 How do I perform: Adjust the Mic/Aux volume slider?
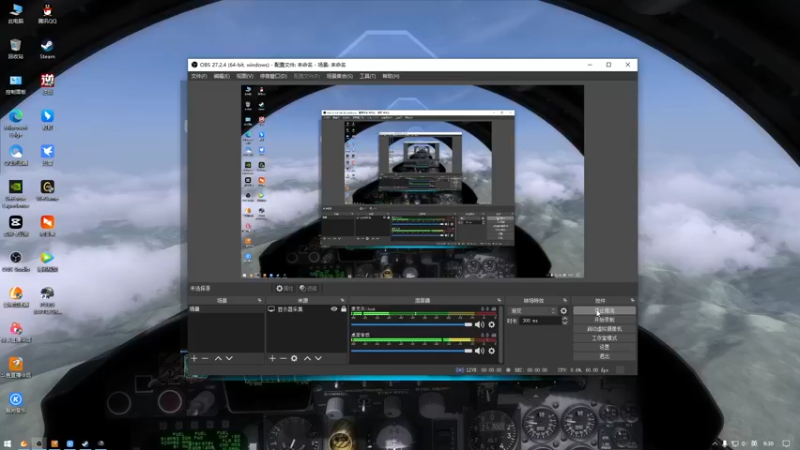click(412, 324)
